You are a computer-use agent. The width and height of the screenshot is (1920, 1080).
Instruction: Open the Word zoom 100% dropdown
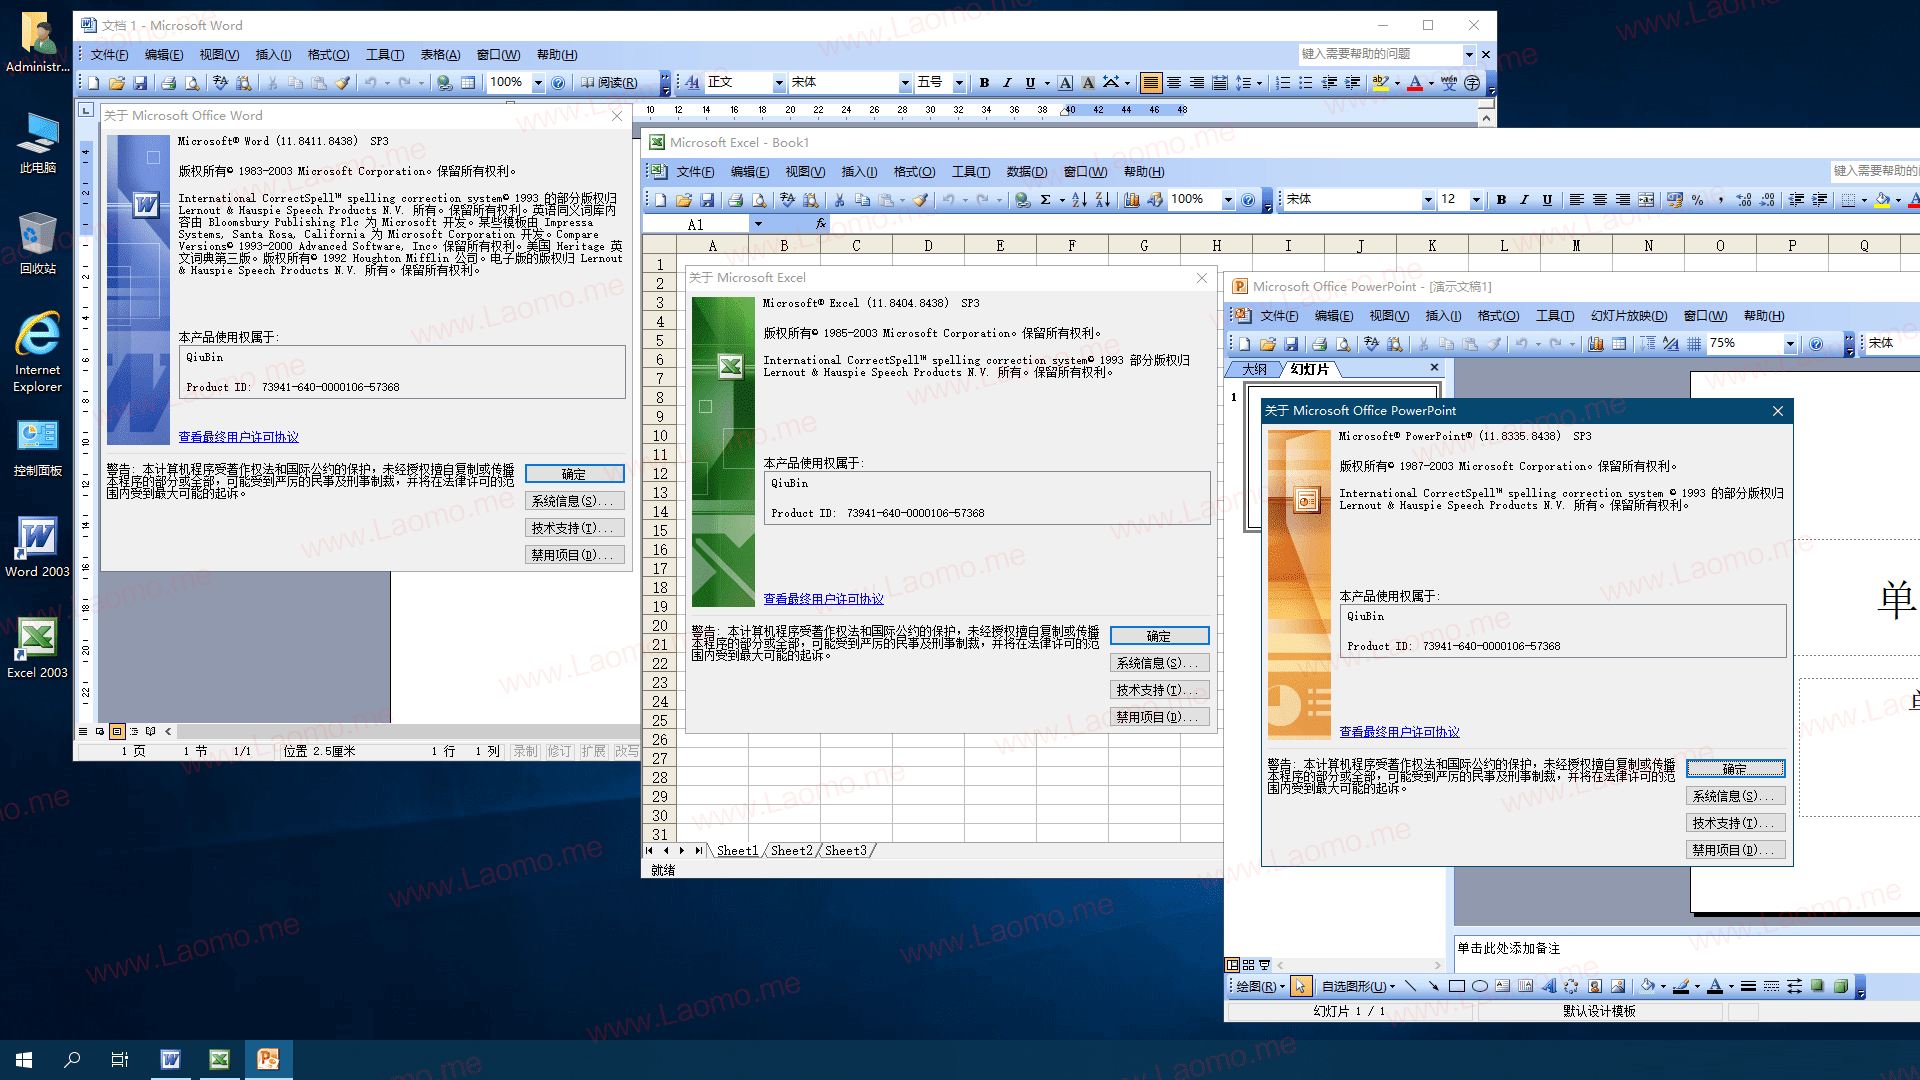538,83
